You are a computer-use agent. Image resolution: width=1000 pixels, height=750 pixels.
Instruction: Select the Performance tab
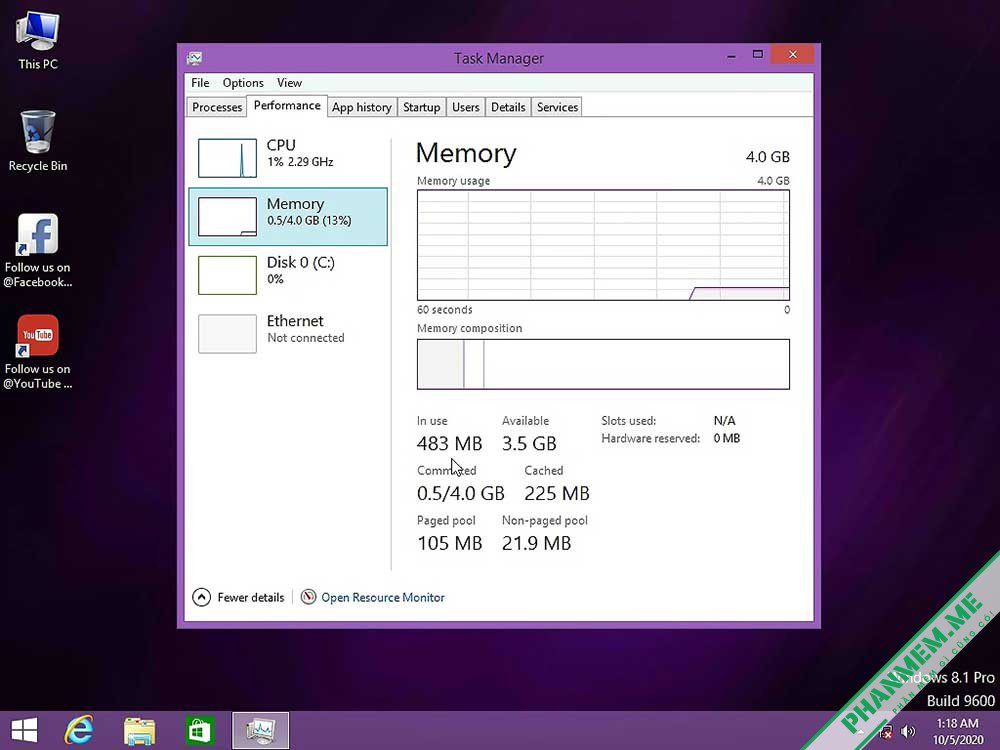coord(287,106)
